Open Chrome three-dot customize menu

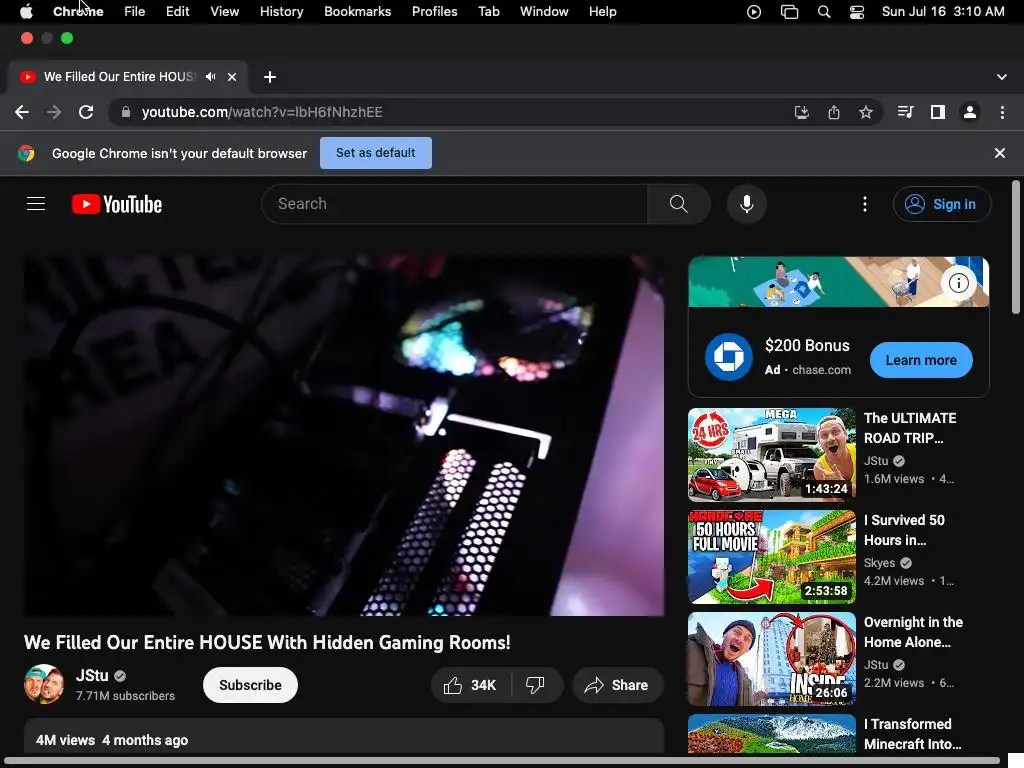click(1002, 112)
